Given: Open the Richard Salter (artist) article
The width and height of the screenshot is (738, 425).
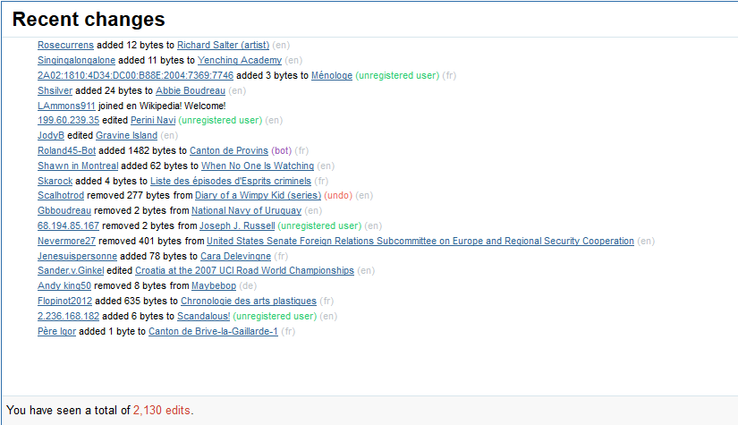Looking at the screenshot, I should pos(223,45).
